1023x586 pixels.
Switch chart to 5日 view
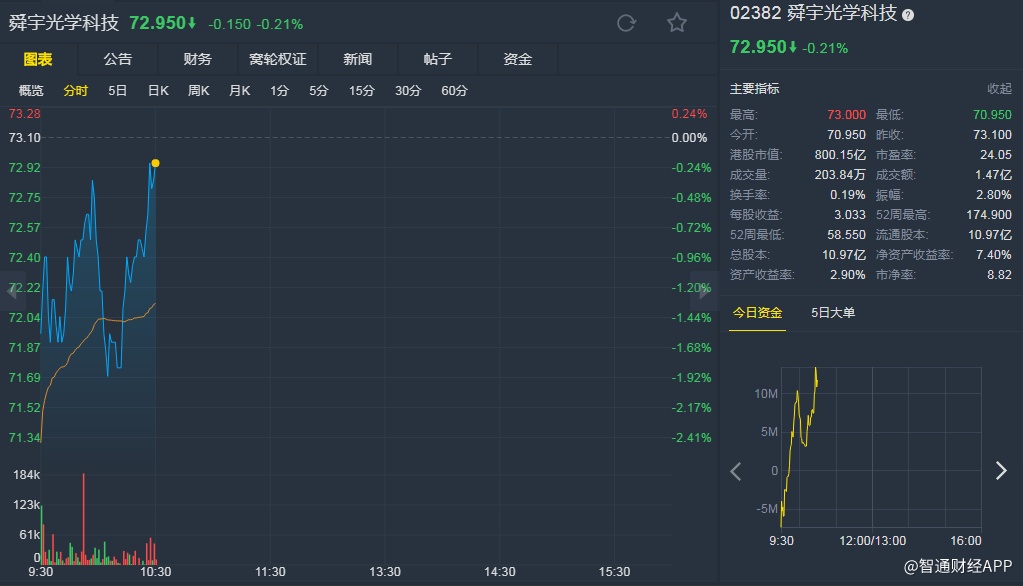pos(118,91)
